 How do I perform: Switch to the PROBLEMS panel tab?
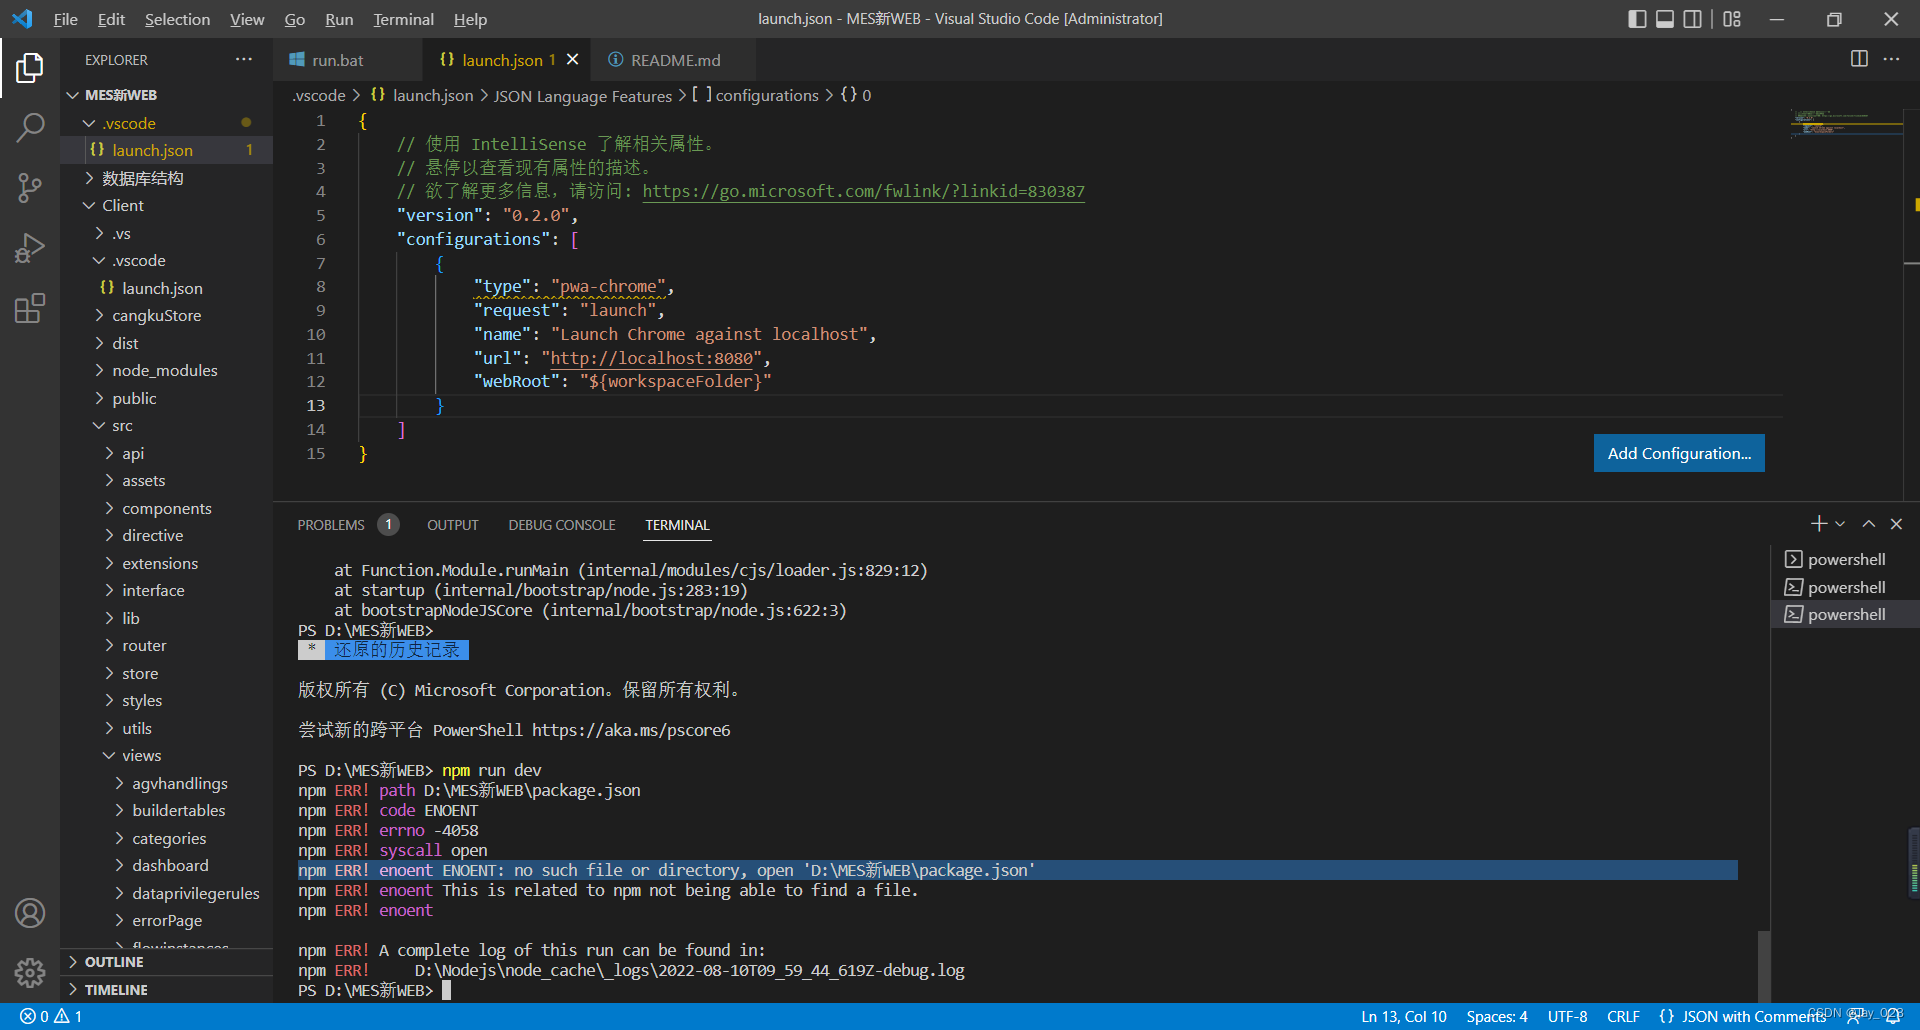(347, 525)
